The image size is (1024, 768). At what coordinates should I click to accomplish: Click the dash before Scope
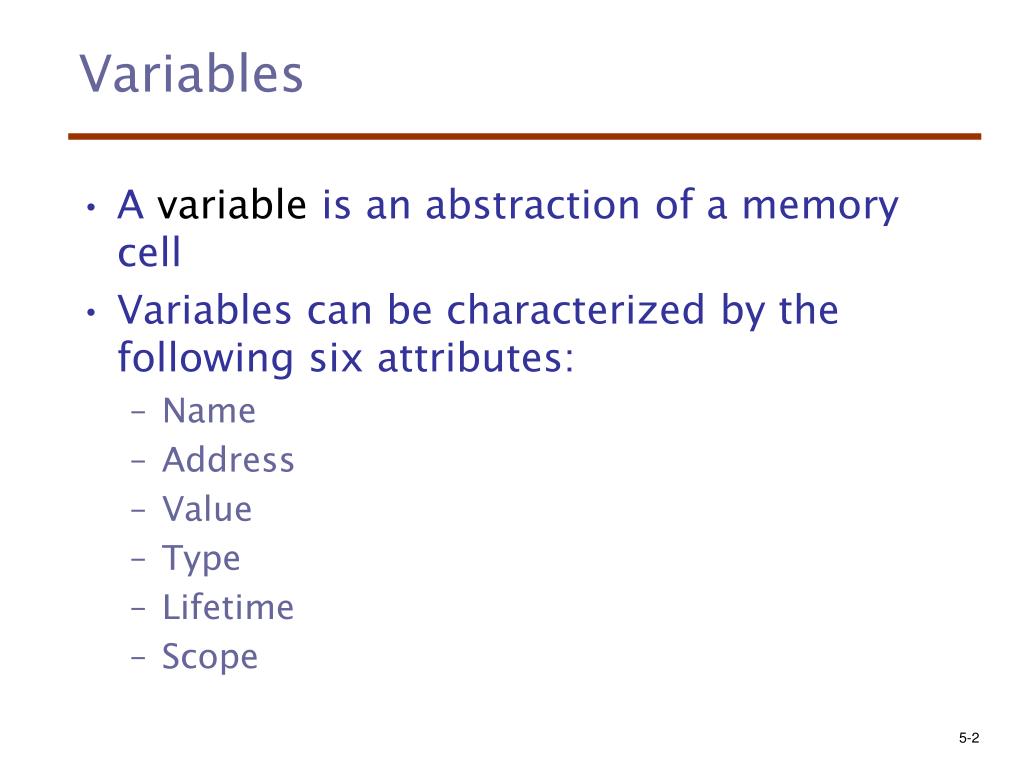point(138,658)
